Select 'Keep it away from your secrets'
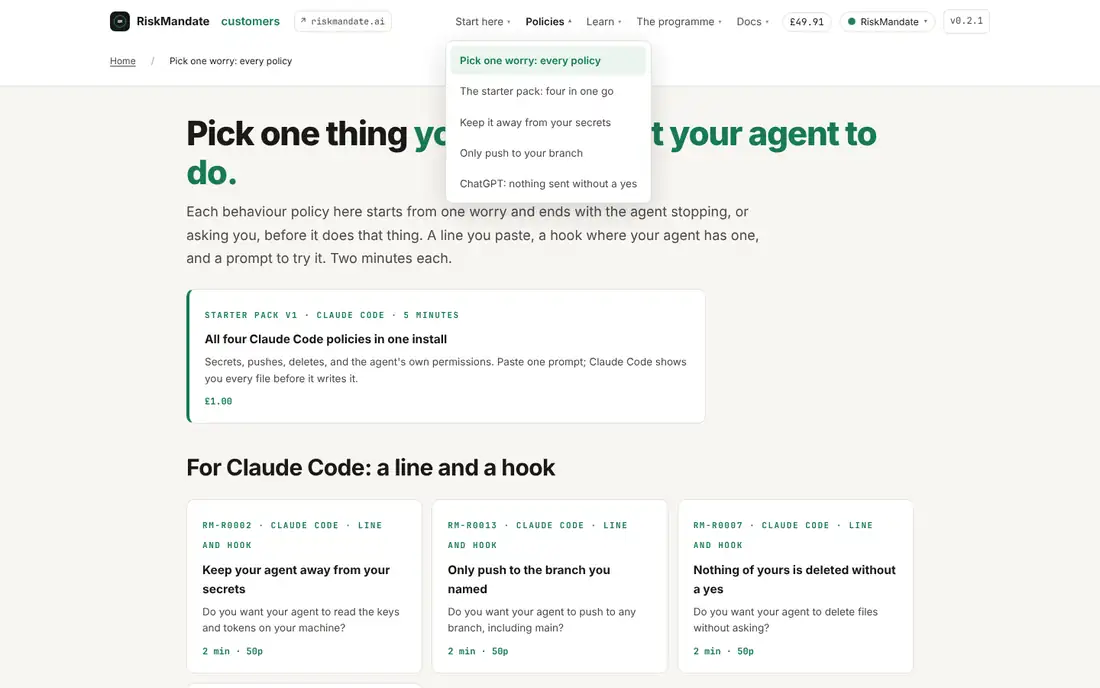This screenshot has height=688, width=1100. click(548, 122)
